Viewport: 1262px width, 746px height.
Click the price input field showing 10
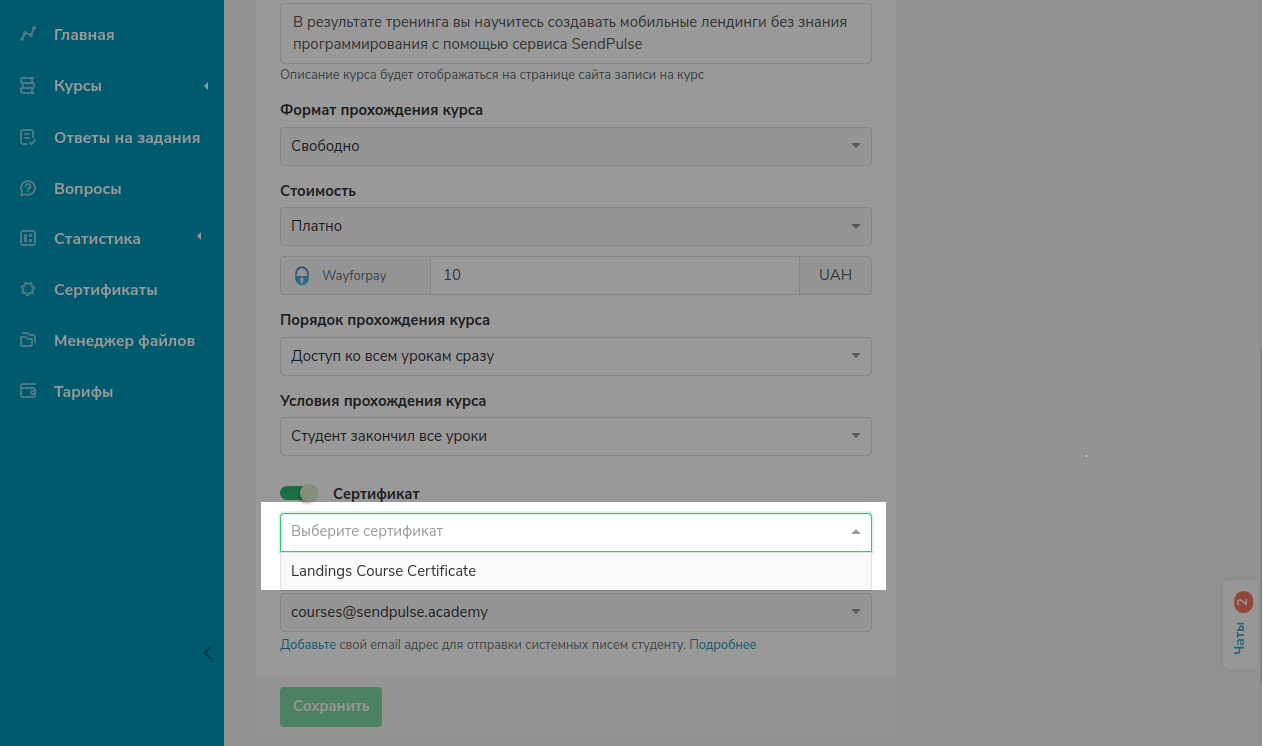[x=614, y=275]
